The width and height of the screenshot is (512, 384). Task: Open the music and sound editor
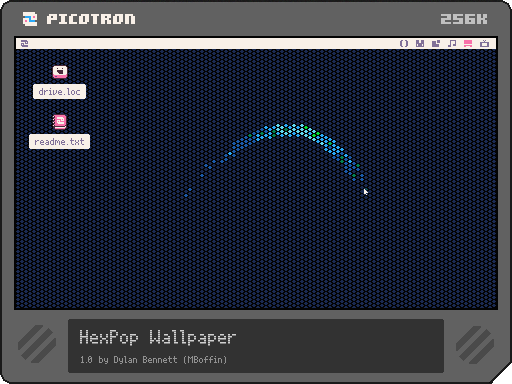pyautogui.click(x=452, y=43)
